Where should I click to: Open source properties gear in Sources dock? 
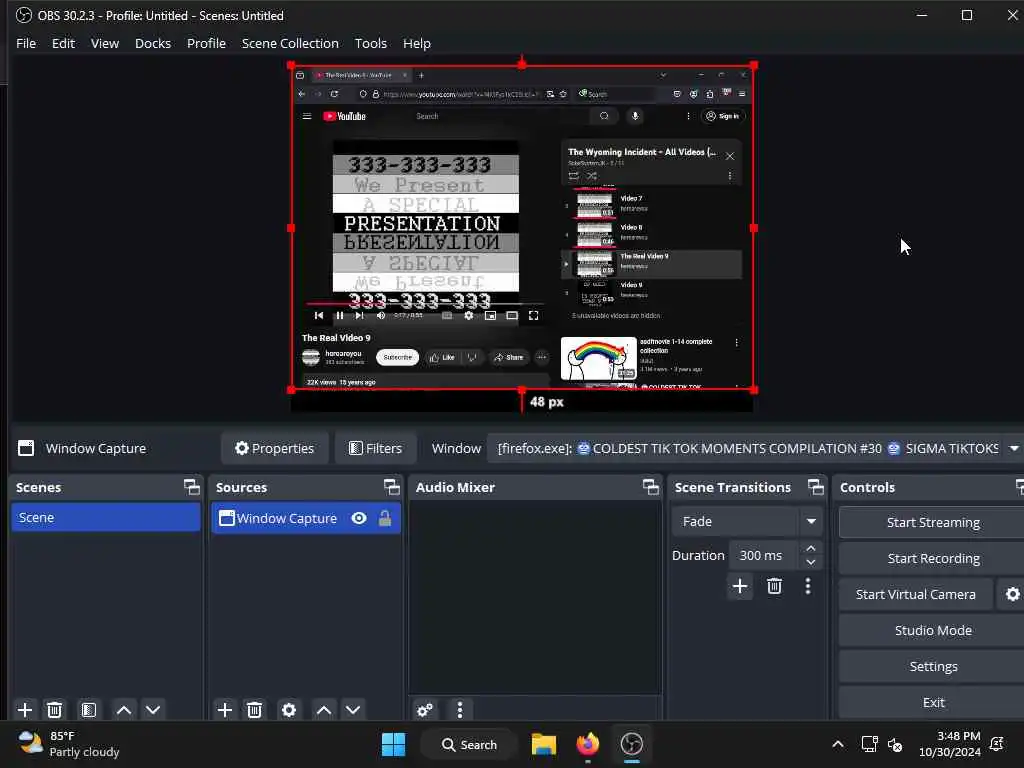289,710
